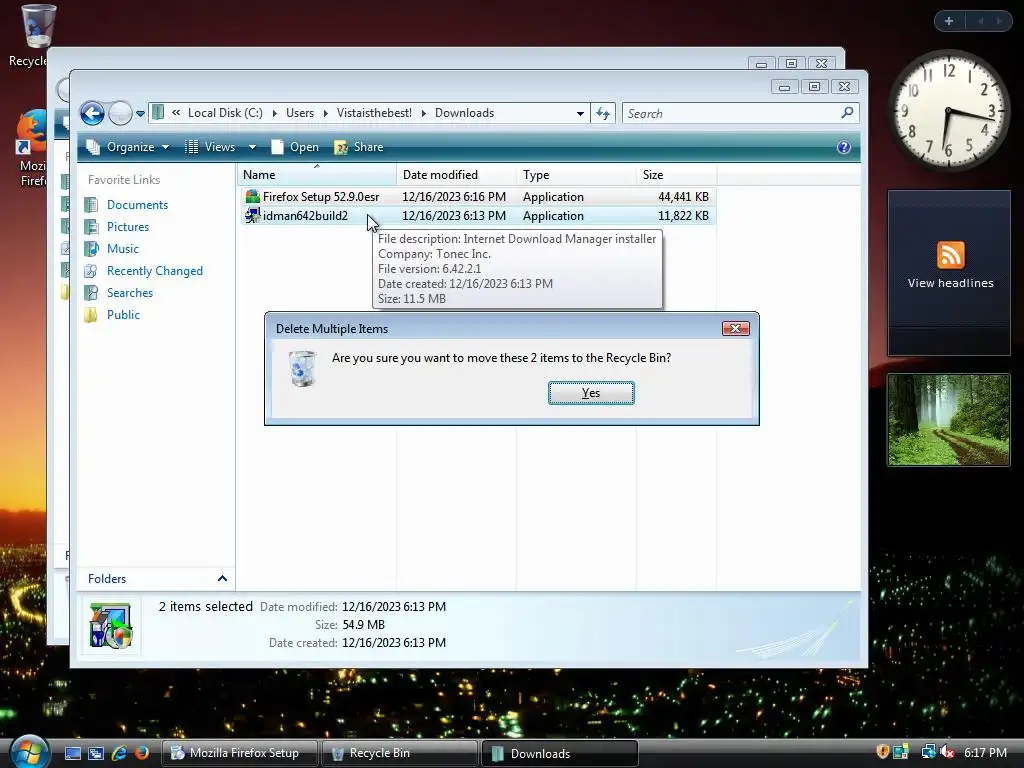Switch to Mozilla Firefox Setup taskbar button
1024x768 pixels.
coord(240,753)
